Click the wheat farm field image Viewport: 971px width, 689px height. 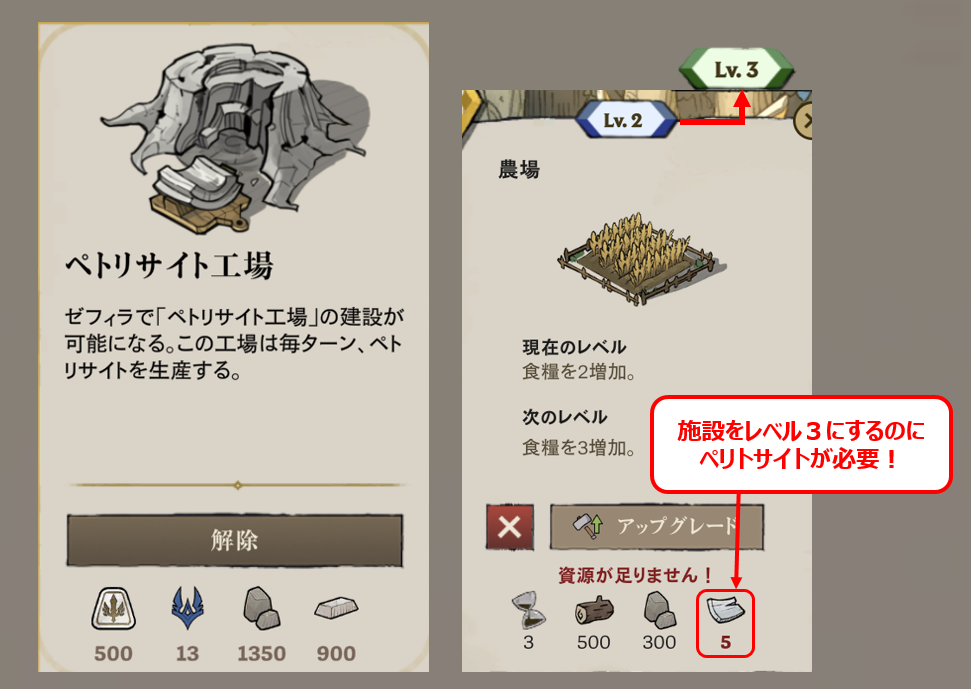(640, 258)
